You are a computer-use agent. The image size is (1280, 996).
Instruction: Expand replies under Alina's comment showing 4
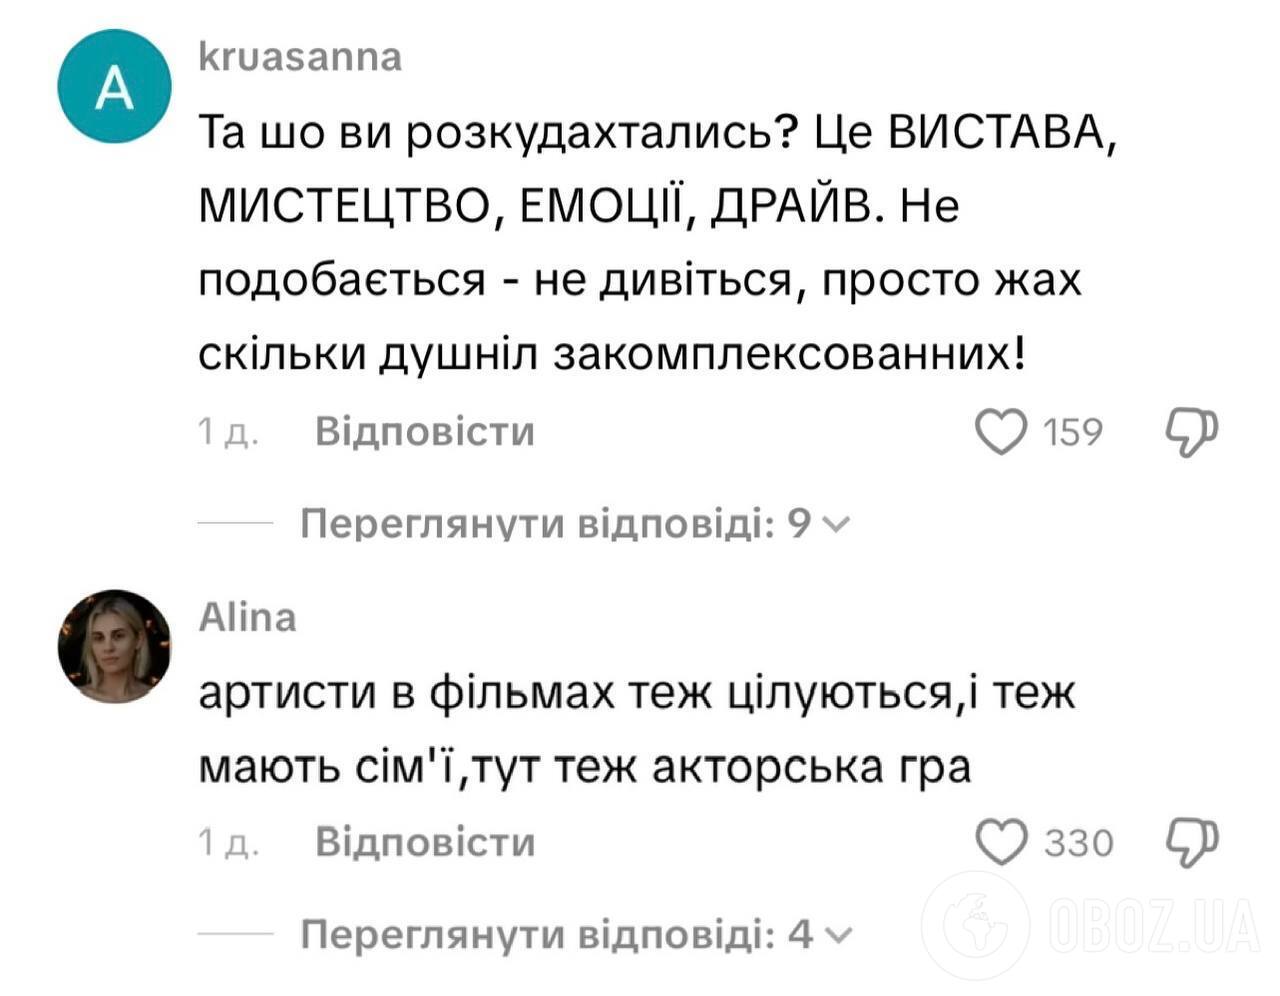(x=561, y=933)
